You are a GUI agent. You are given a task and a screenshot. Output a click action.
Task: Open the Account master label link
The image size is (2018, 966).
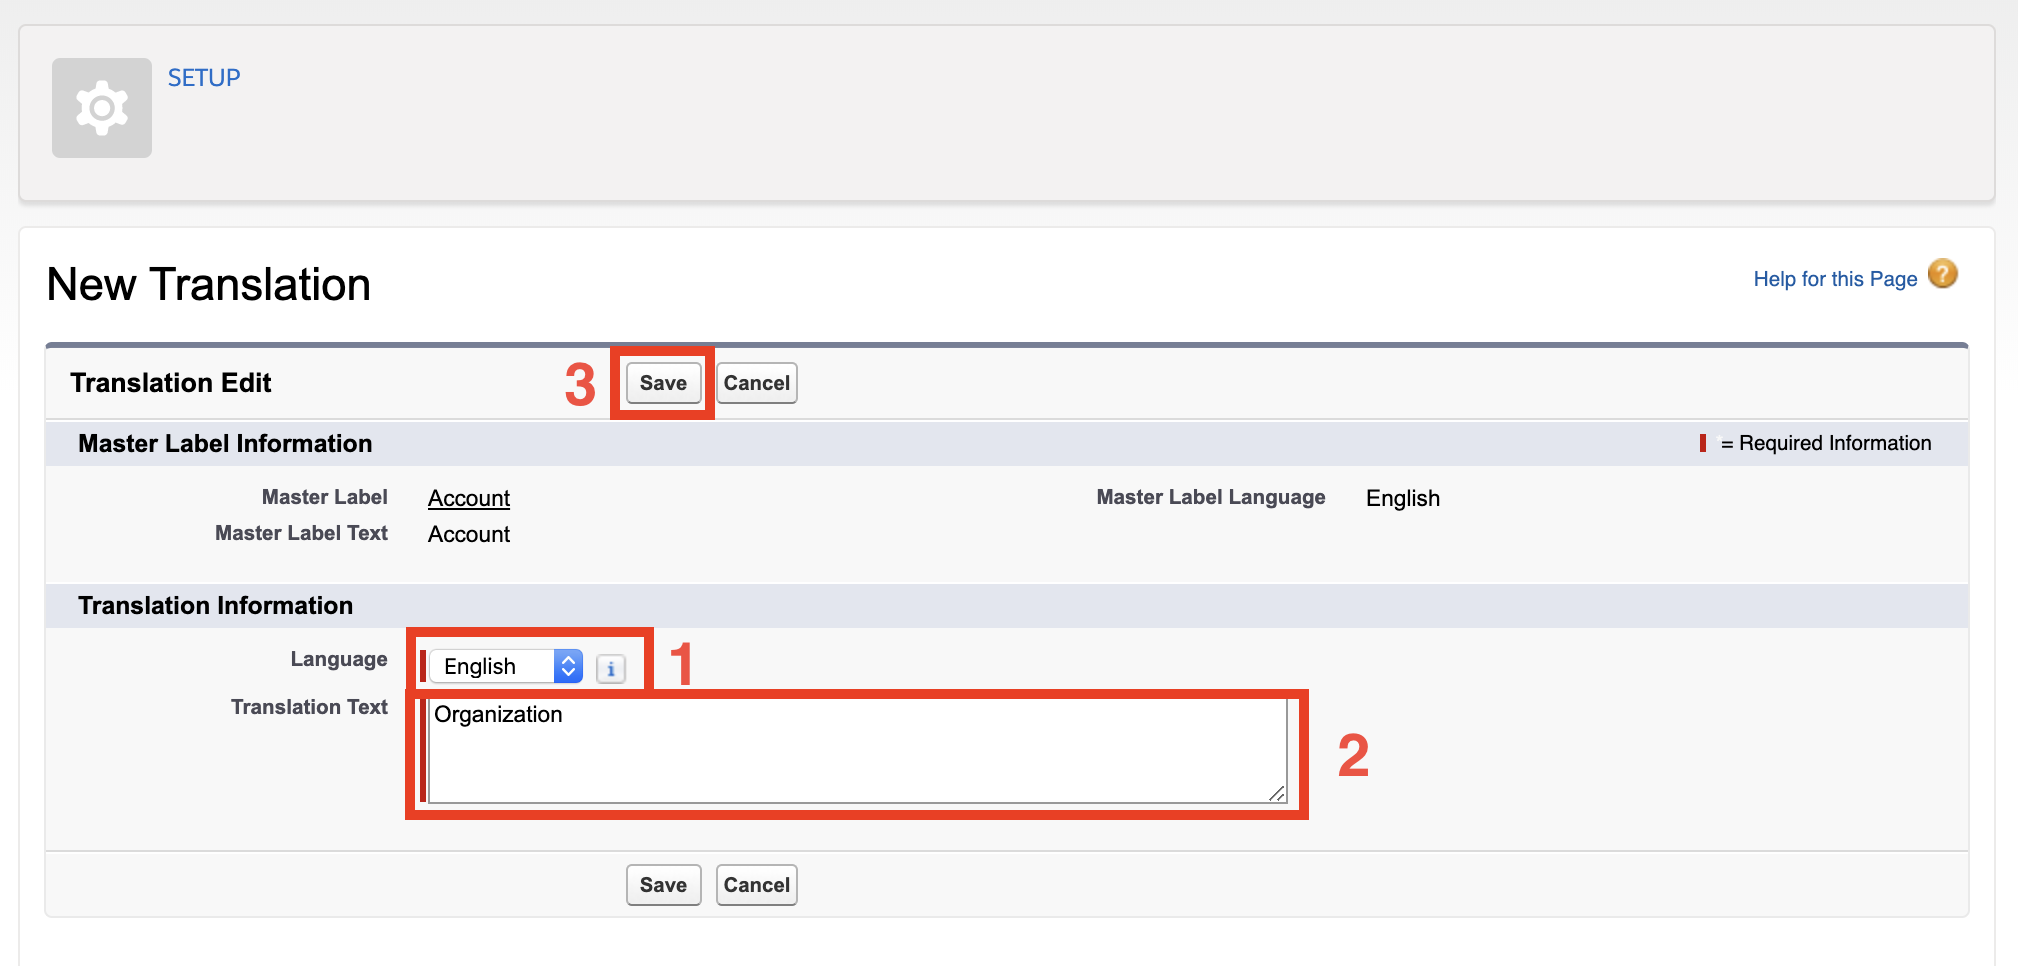coord(468,497)
